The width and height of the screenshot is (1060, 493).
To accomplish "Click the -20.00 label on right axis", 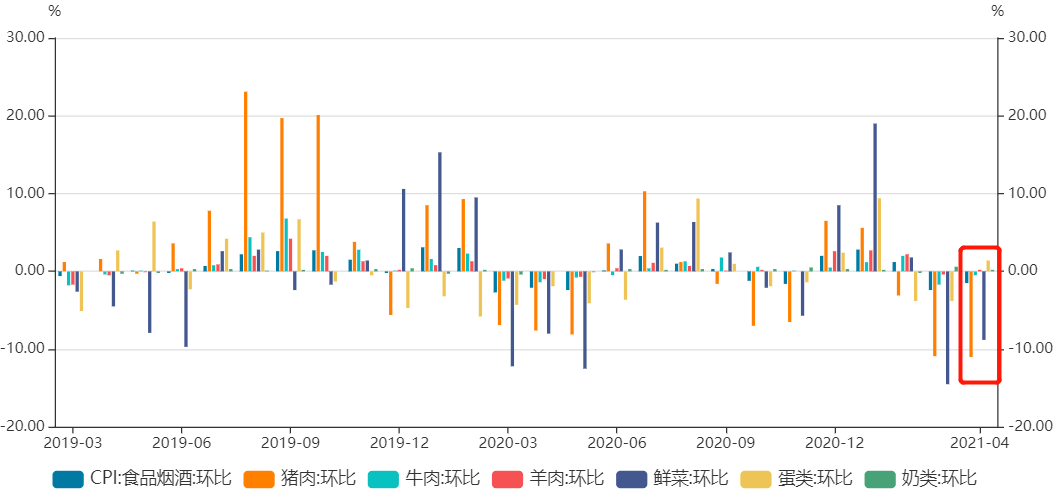I will pyautogui.click(x=1030, y=426).
